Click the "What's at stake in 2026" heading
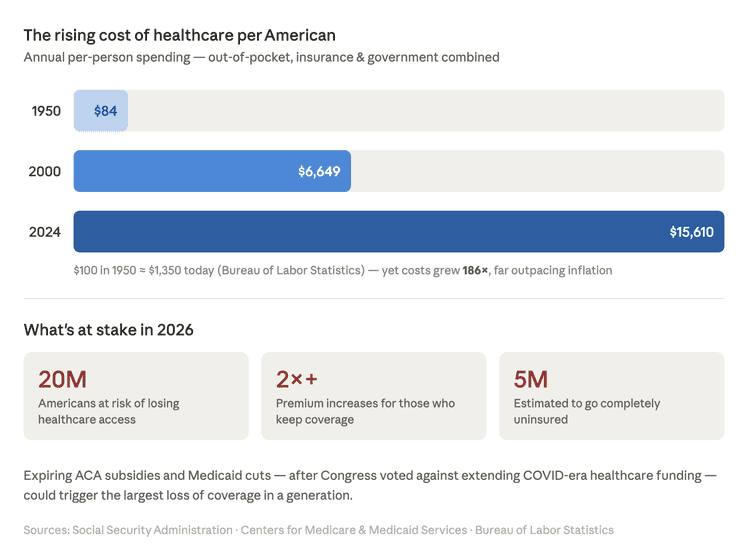The width and height of the screenshot is (750, 556). (109, 330)
